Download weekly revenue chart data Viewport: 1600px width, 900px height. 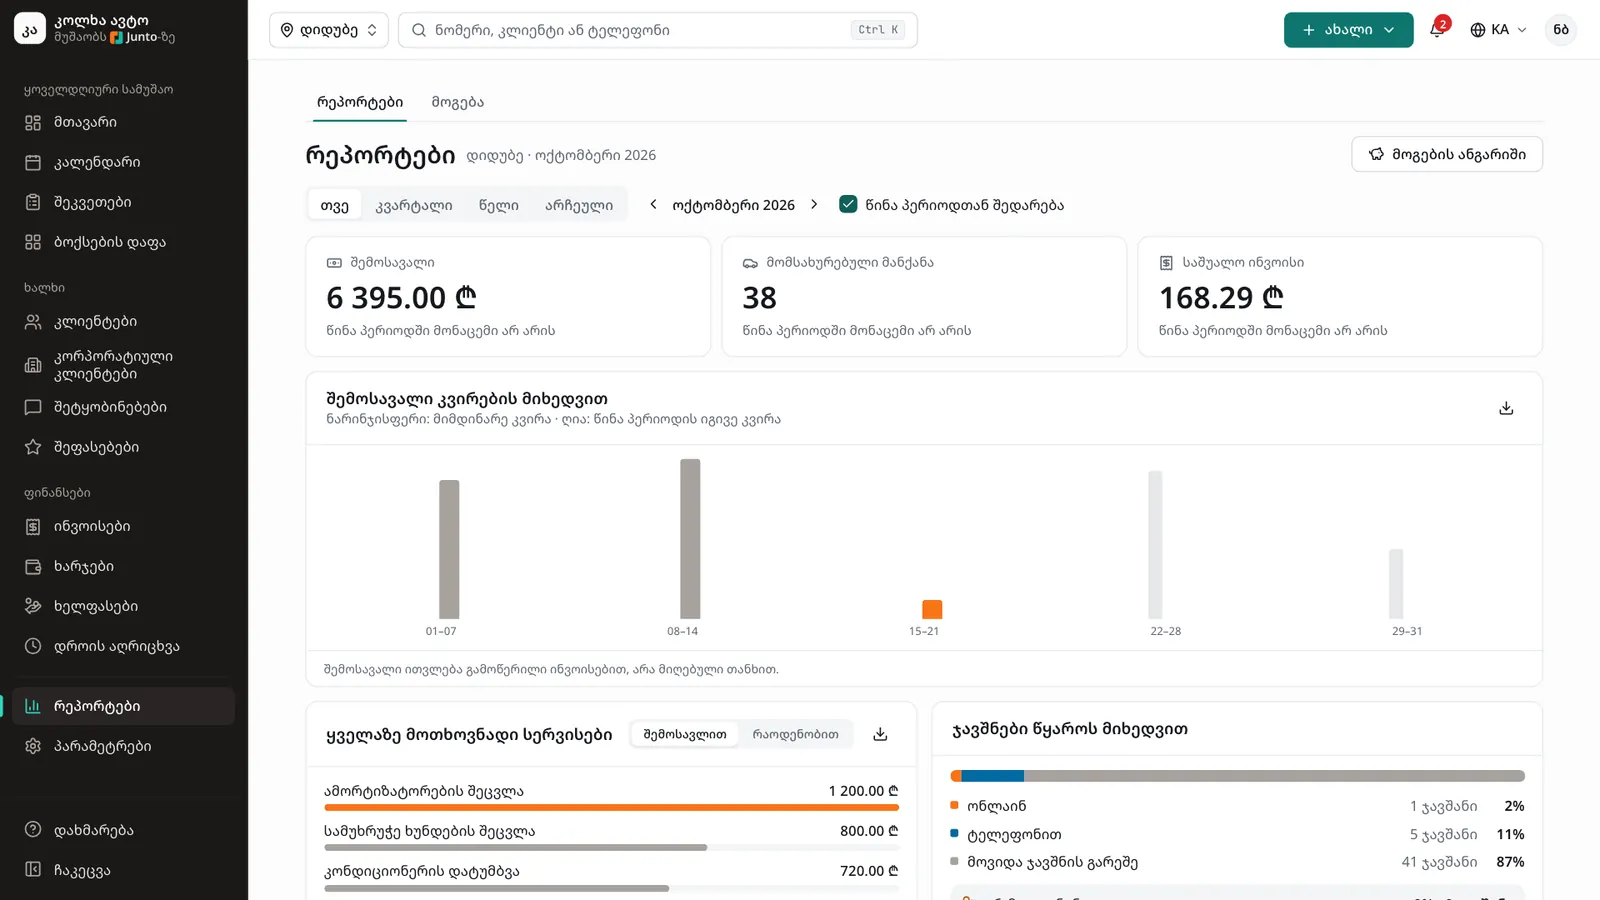[1506, 408]
